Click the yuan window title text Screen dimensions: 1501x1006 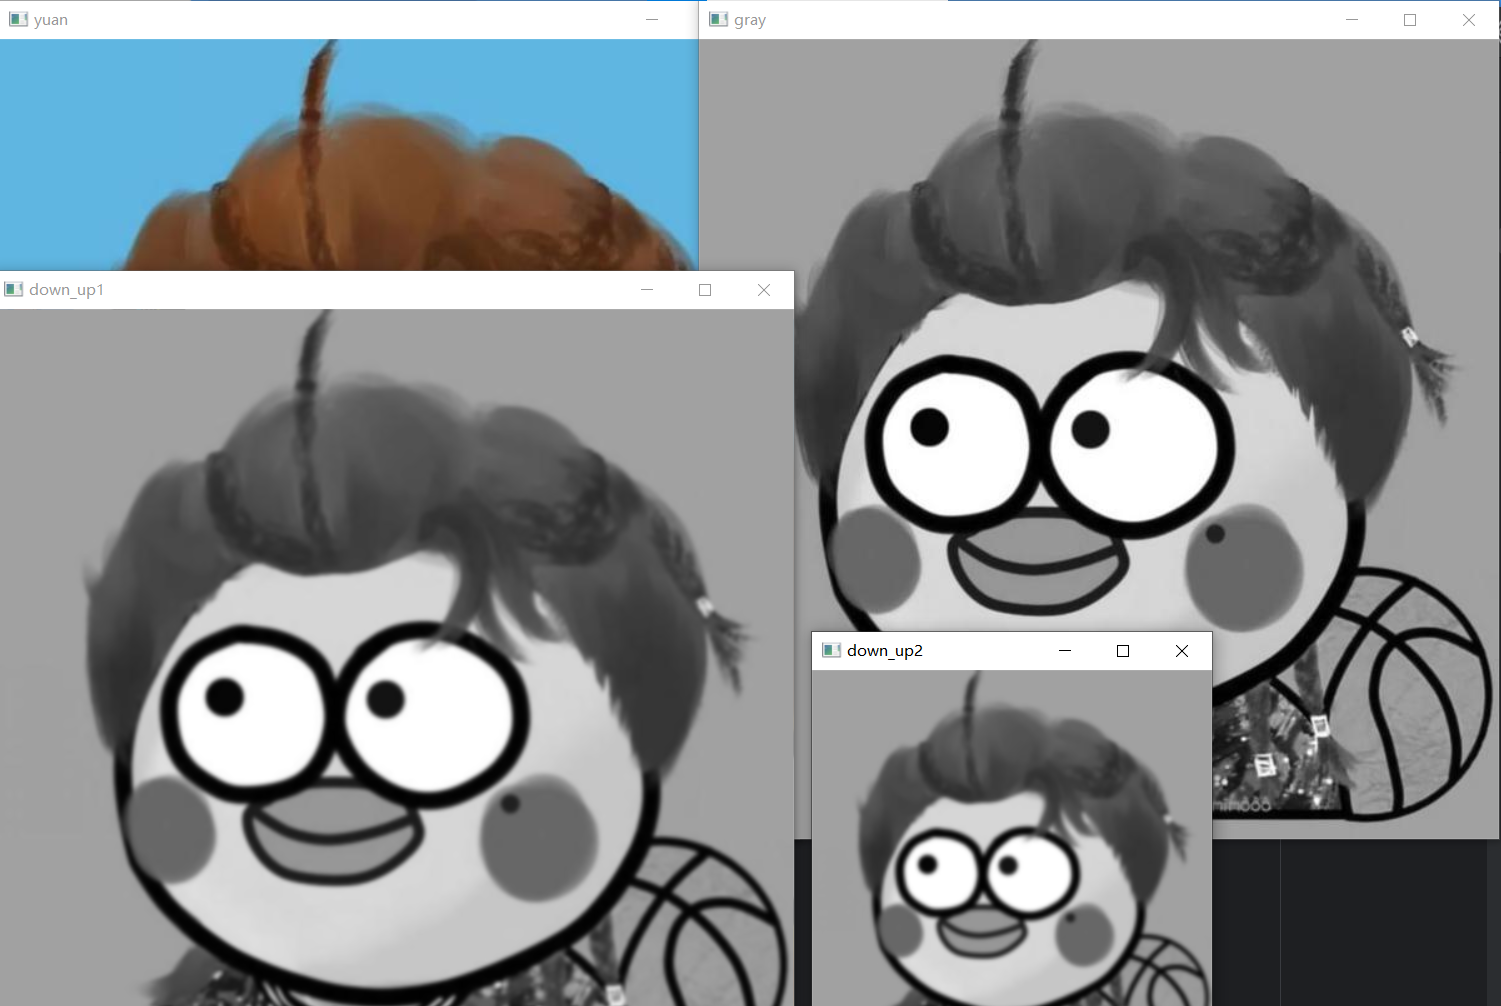pos(51,20)
